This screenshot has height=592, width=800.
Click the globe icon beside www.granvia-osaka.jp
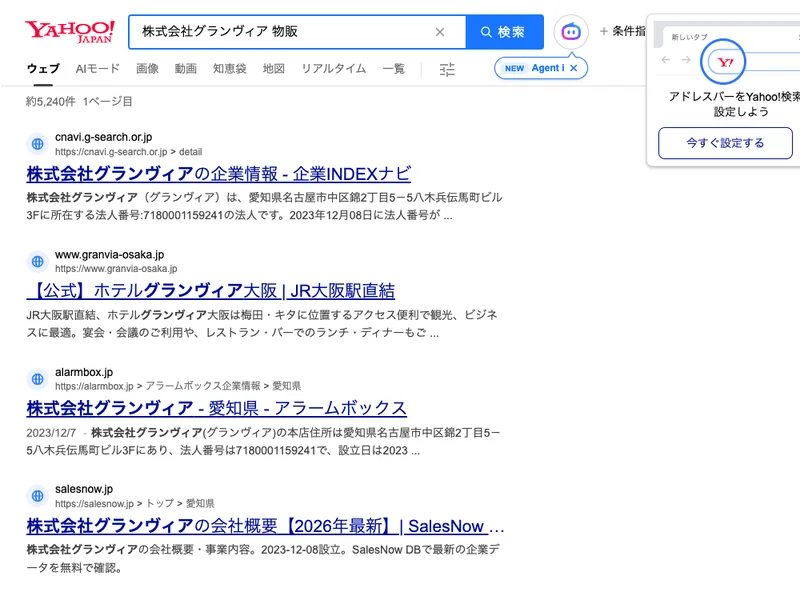pos(37,261)
